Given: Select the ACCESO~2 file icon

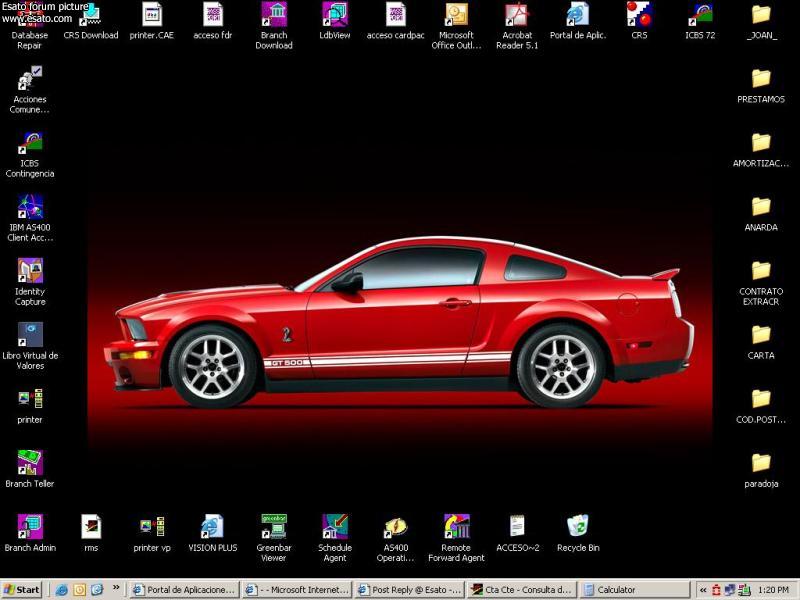Looking at the screenshot, I should (517, 533).
